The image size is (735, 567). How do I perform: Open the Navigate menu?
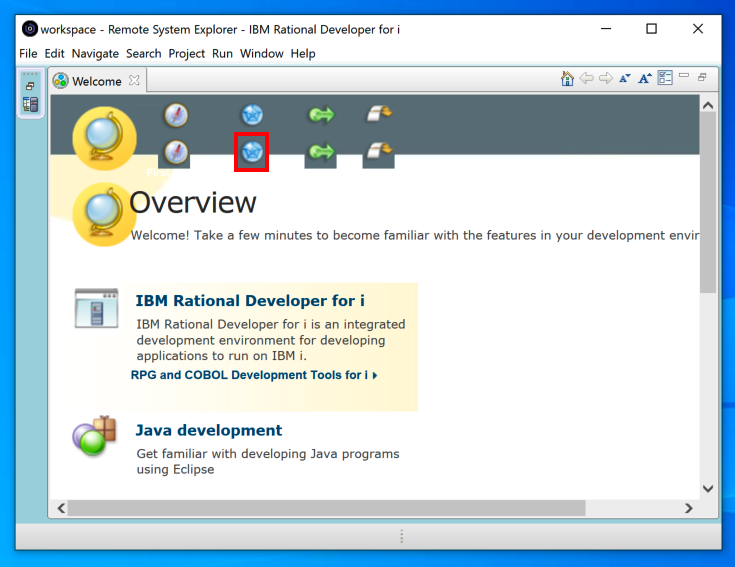[95, 54]
